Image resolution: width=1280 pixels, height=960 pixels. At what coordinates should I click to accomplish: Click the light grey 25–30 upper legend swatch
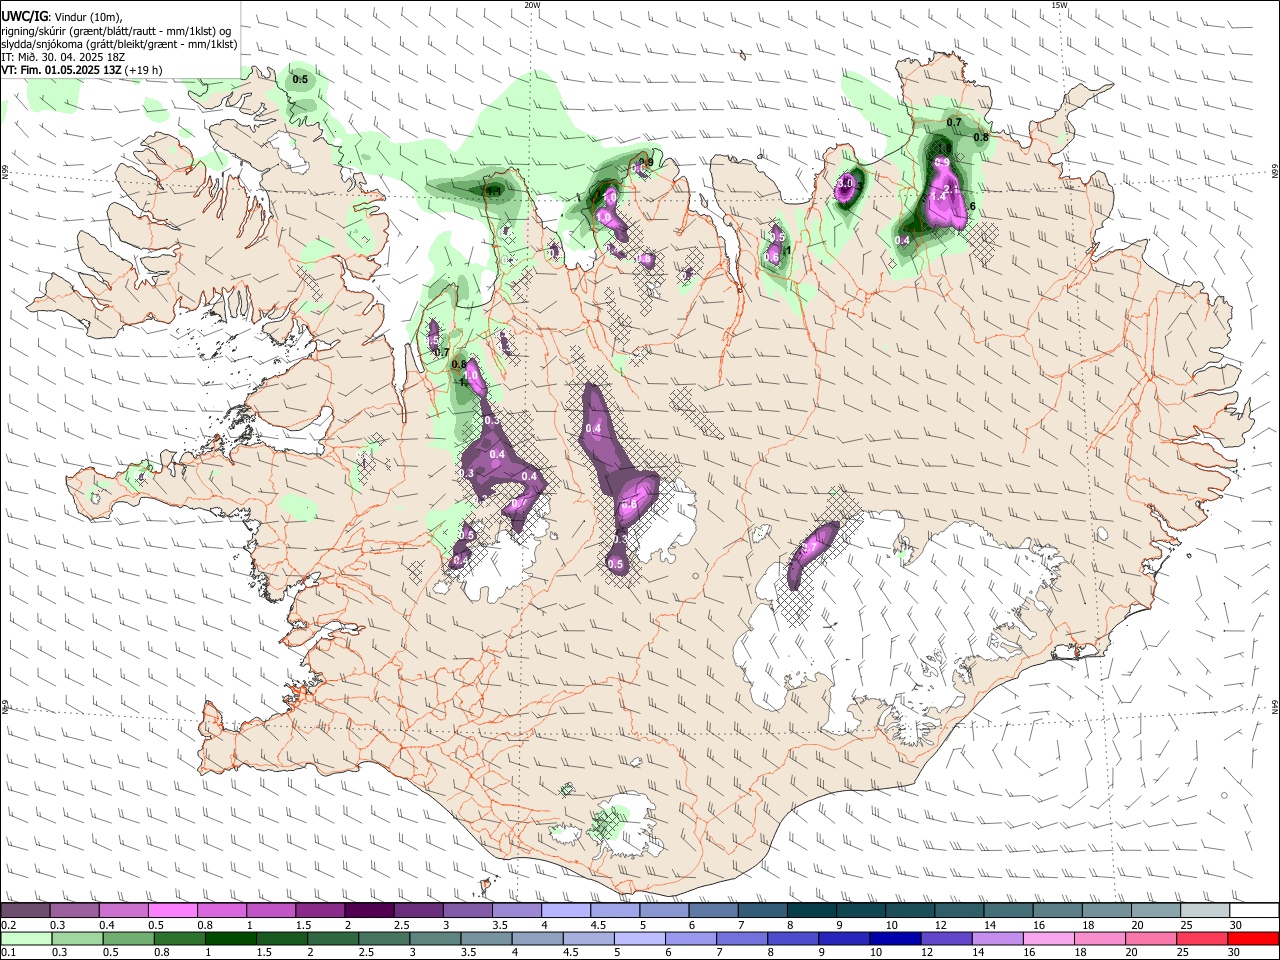point(1205,910)
